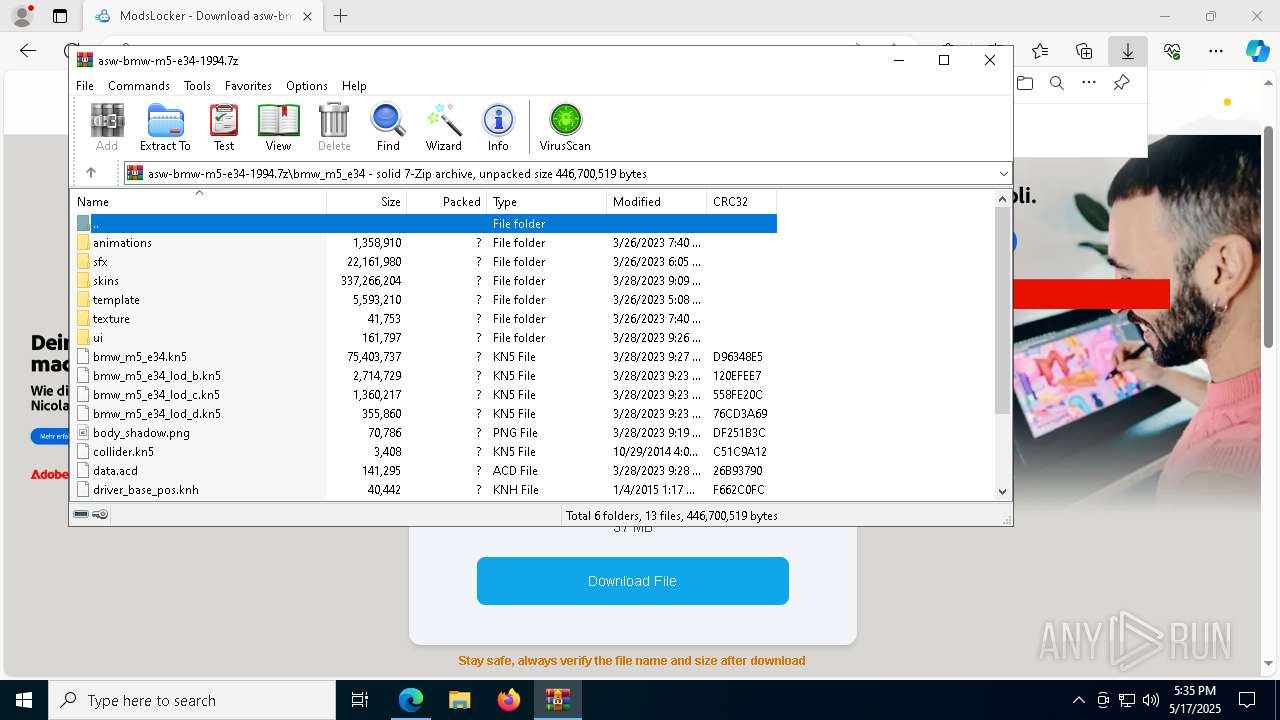Image resolution: width=1280 pixels, height=720 pixels.
Task: Sort by the Modified column header
Action: pyautogui.click(x=656, y=201)
